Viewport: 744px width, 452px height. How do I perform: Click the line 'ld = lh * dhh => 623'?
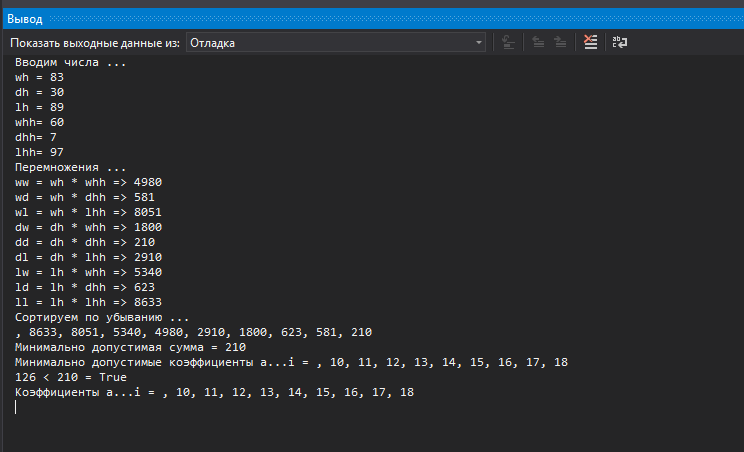pos(85,287)
